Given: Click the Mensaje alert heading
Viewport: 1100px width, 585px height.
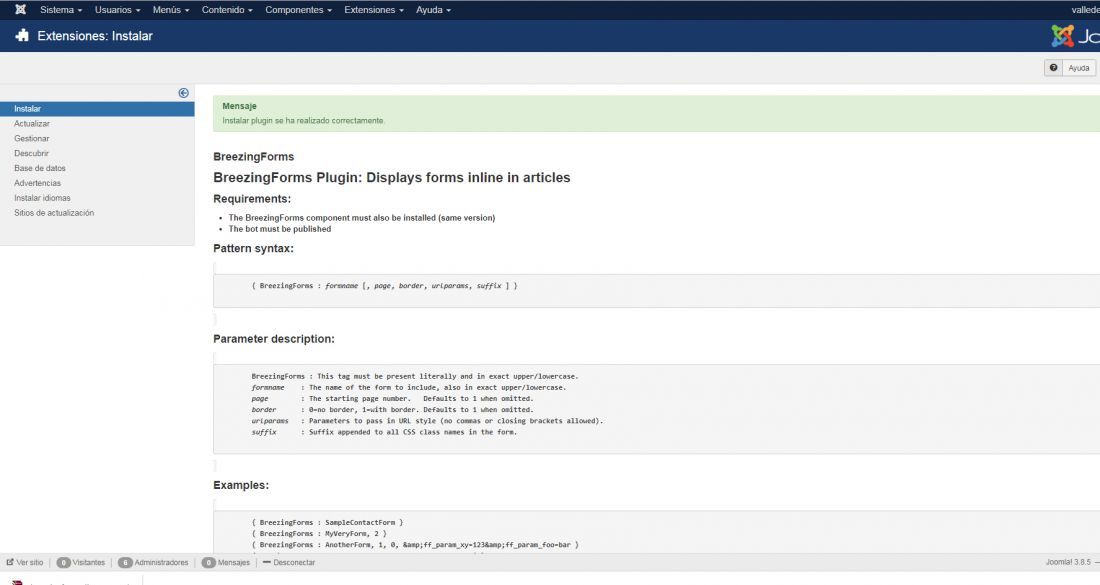Looking at the screenshot, I should tap(239, 106).
